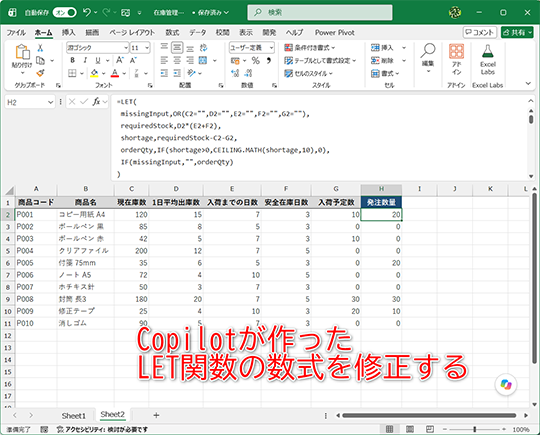Increase font size with larger A icon
This screenshot has height=435, width=540.
pyautogui.click(x=120, y=60)
